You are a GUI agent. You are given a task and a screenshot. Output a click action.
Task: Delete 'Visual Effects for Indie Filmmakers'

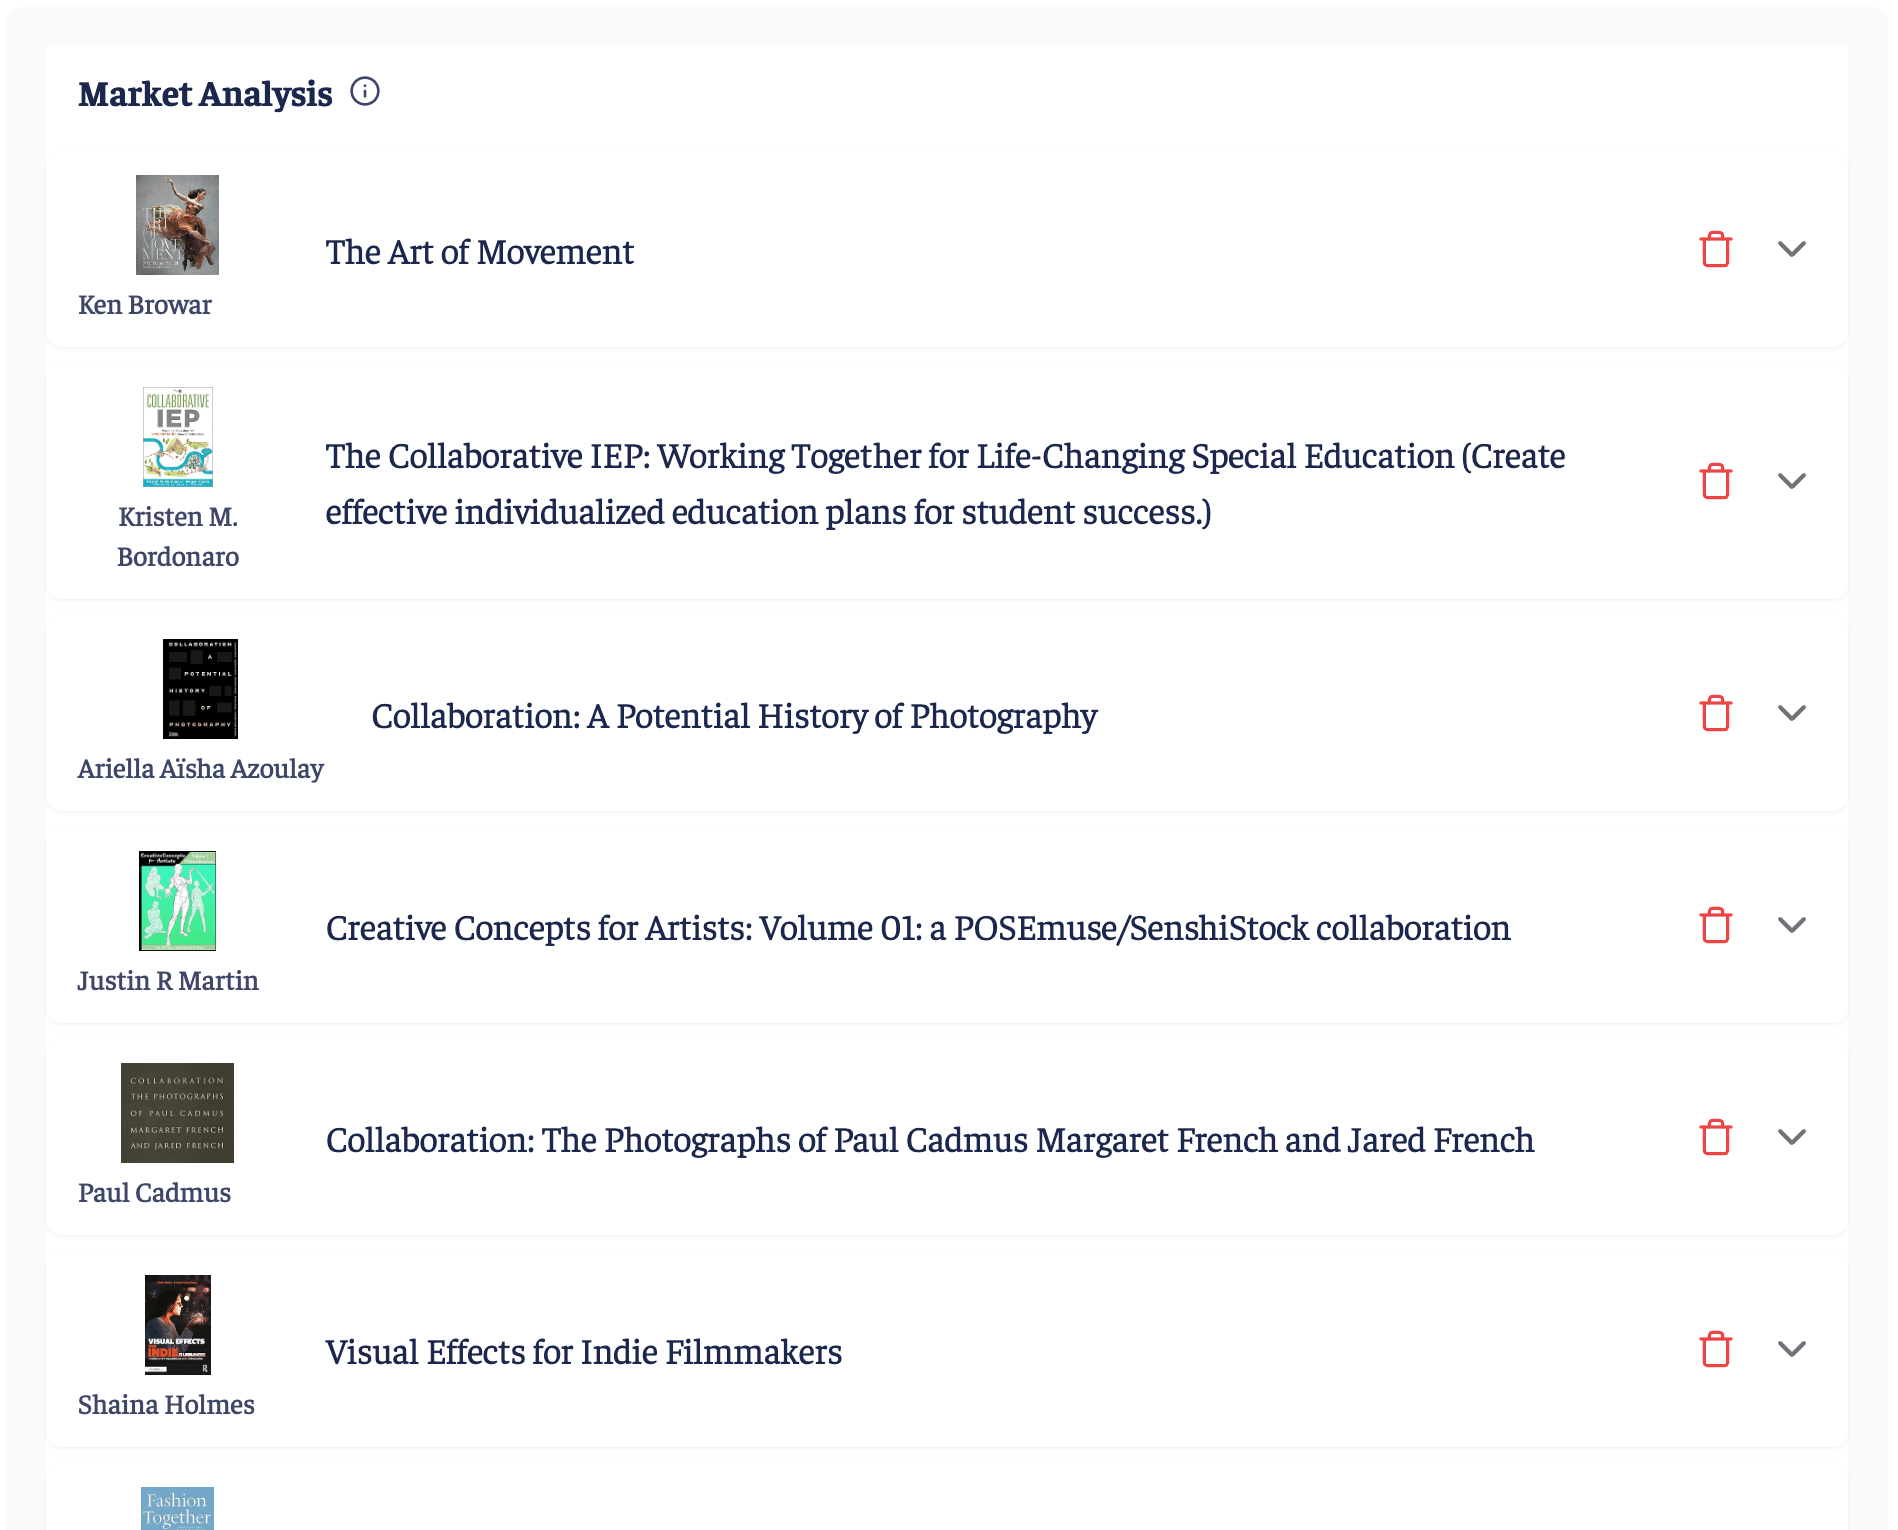(1716, 1350)
